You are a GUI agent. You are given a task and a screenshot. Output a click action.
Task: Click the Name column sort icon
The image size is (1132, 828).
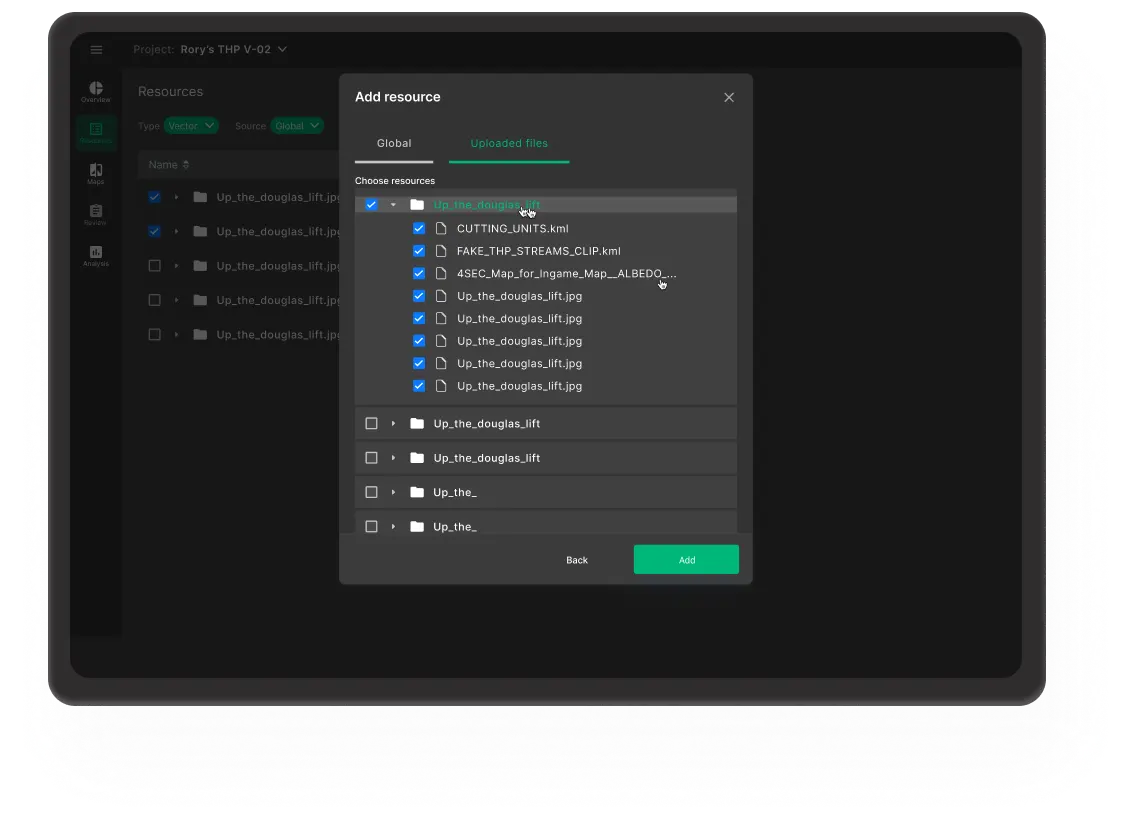click(x=186, y=165)
